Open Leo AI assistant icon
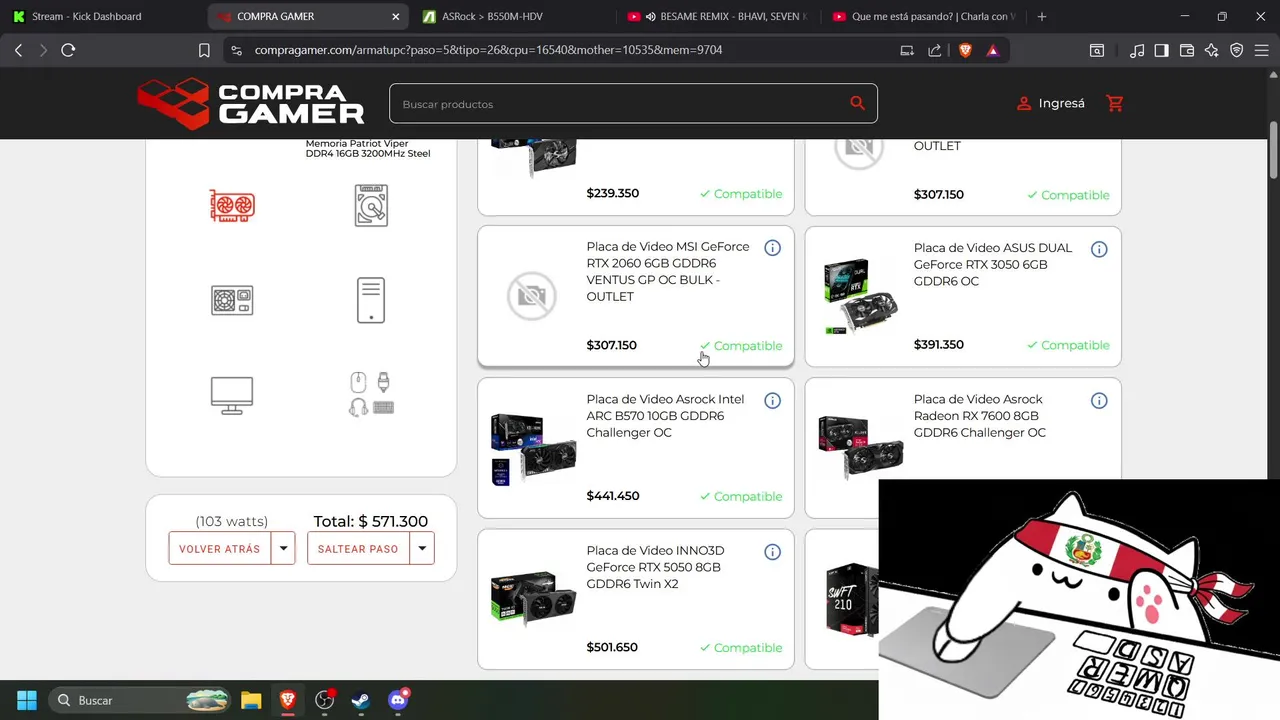 click(1212, 50)
